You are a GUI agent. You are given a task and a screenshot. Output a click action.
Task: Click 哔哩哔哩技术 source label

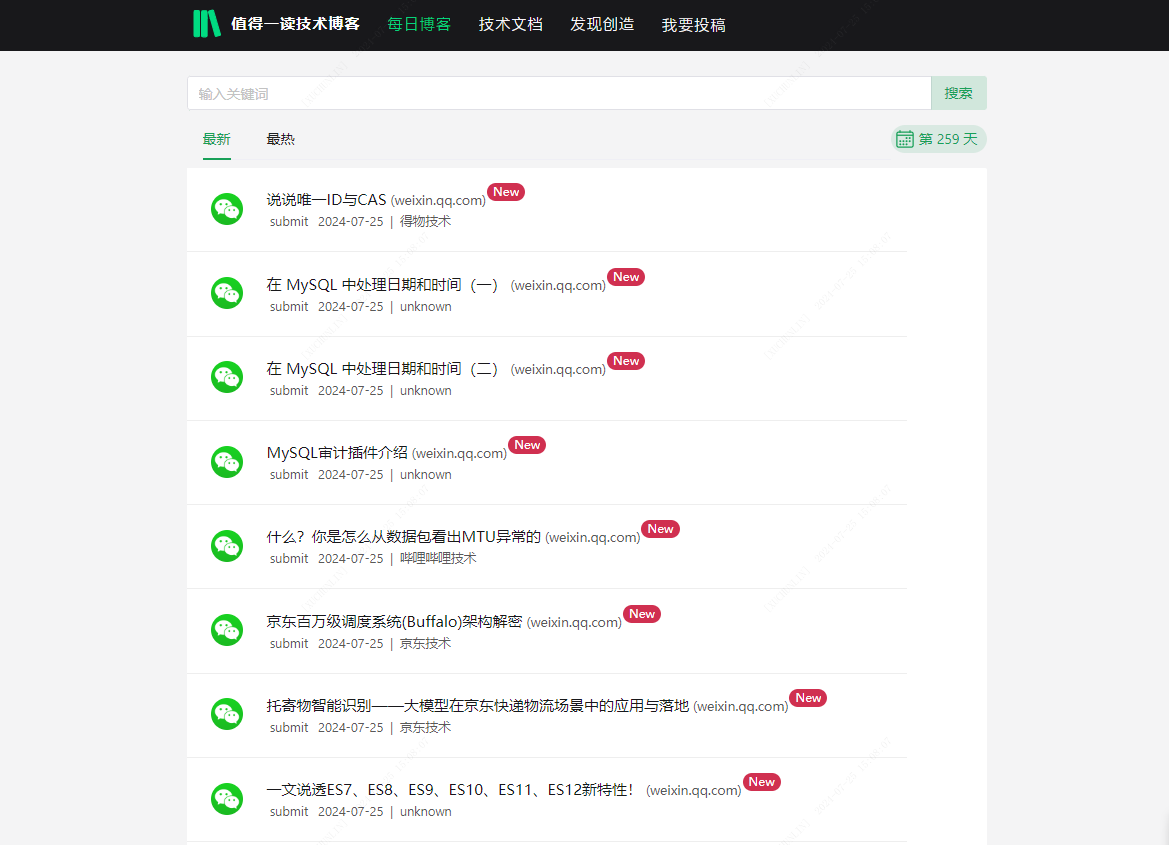tap(438, 559)
